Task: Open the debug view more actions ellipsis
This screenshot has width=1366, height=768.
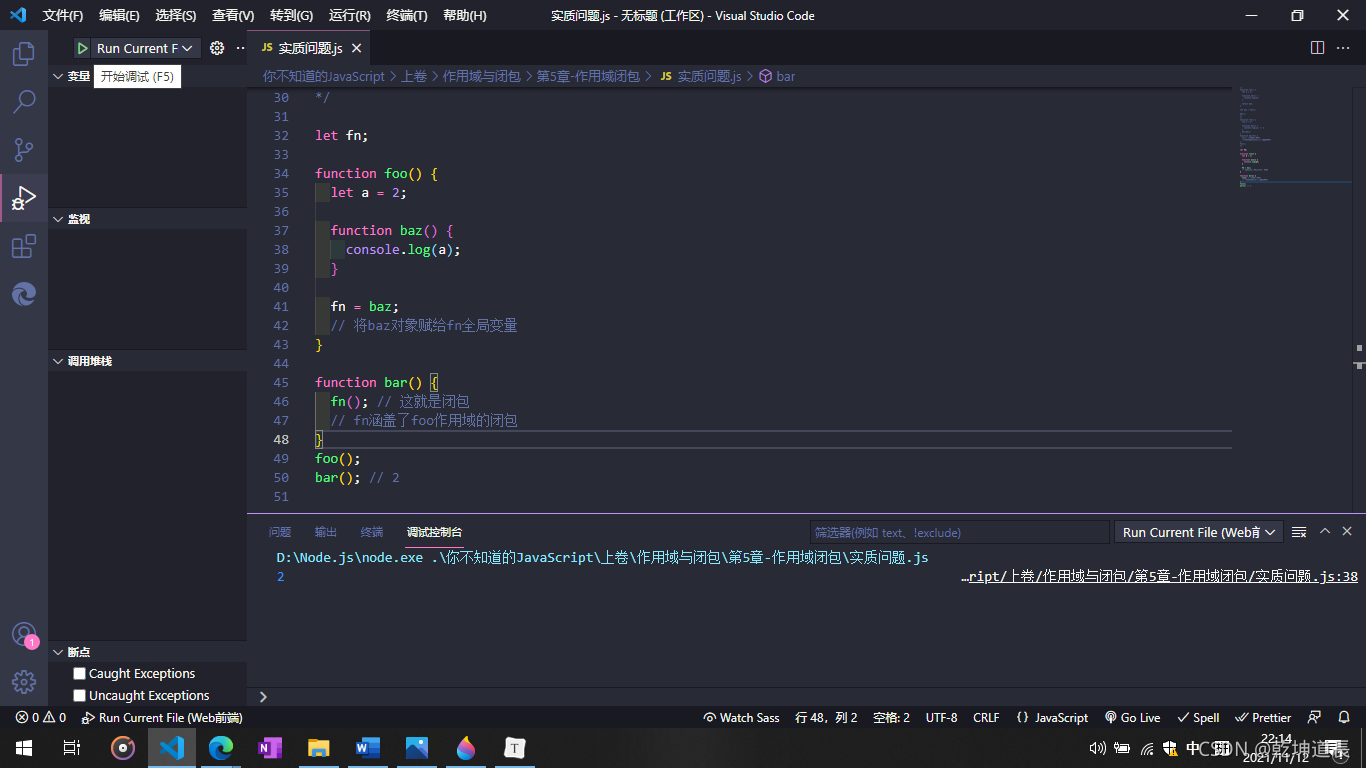Action: [239, 48]
